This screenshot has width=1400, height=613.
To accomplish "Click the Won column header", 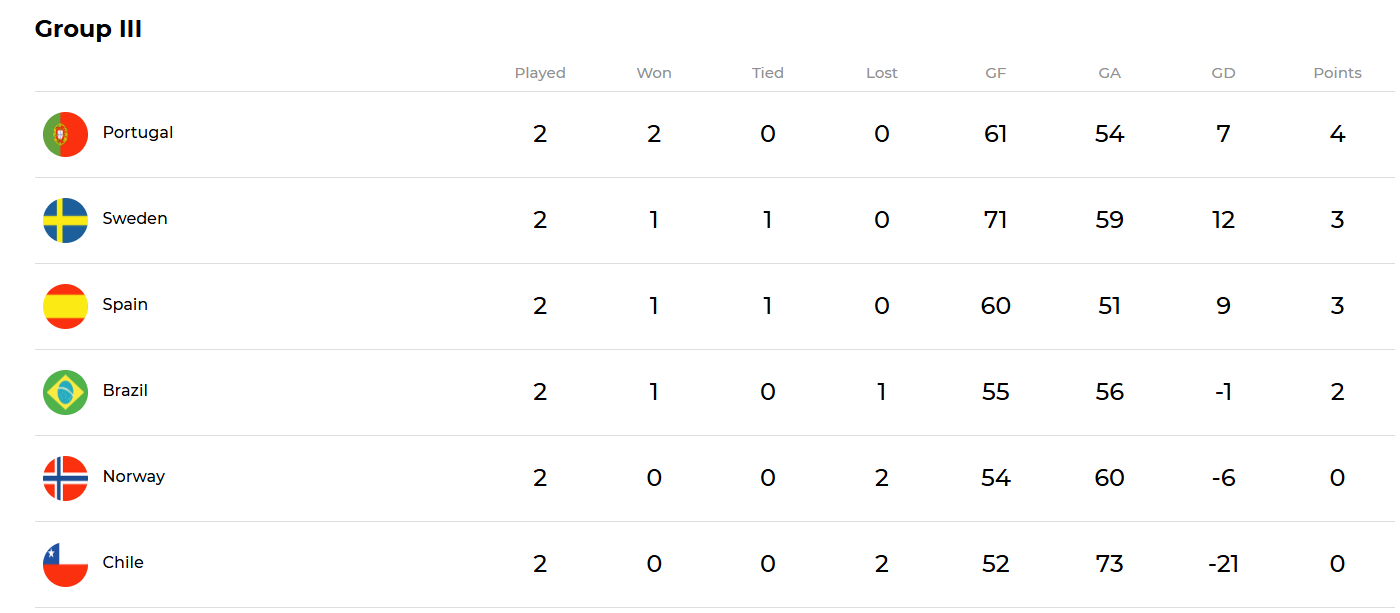I will tap(654, 73).
